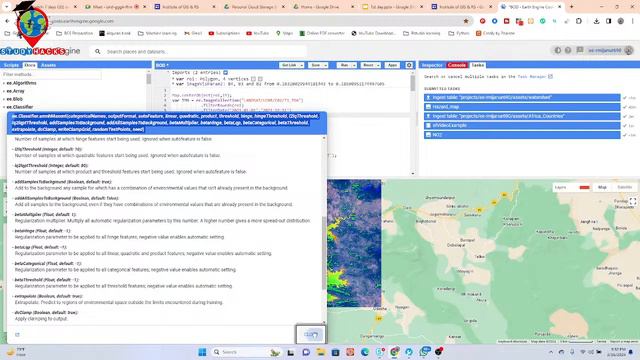The width and height of the screenshot is (640, 360).
Task: Switch the map to Satellite view
Action: (624, 187)
